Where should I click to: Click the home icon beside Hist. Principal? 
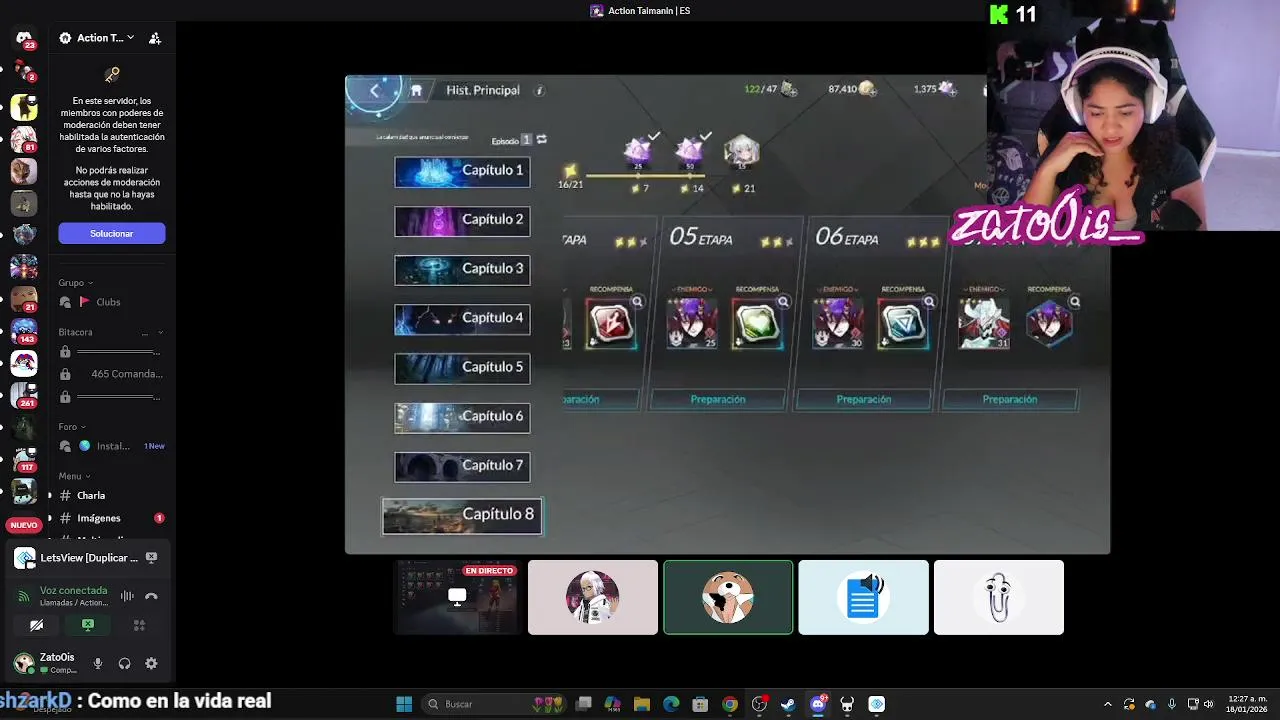416,90
